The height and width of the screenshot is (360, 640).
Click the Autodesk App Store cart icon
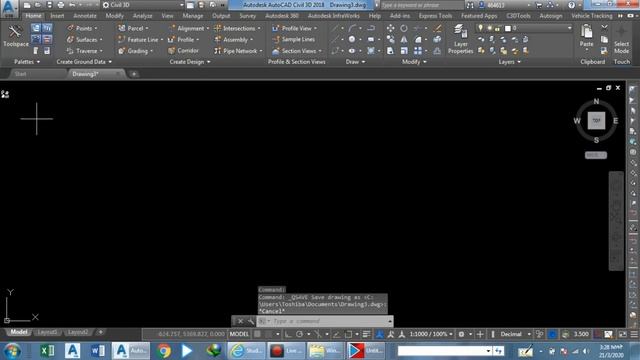click(x=539, y=5)
